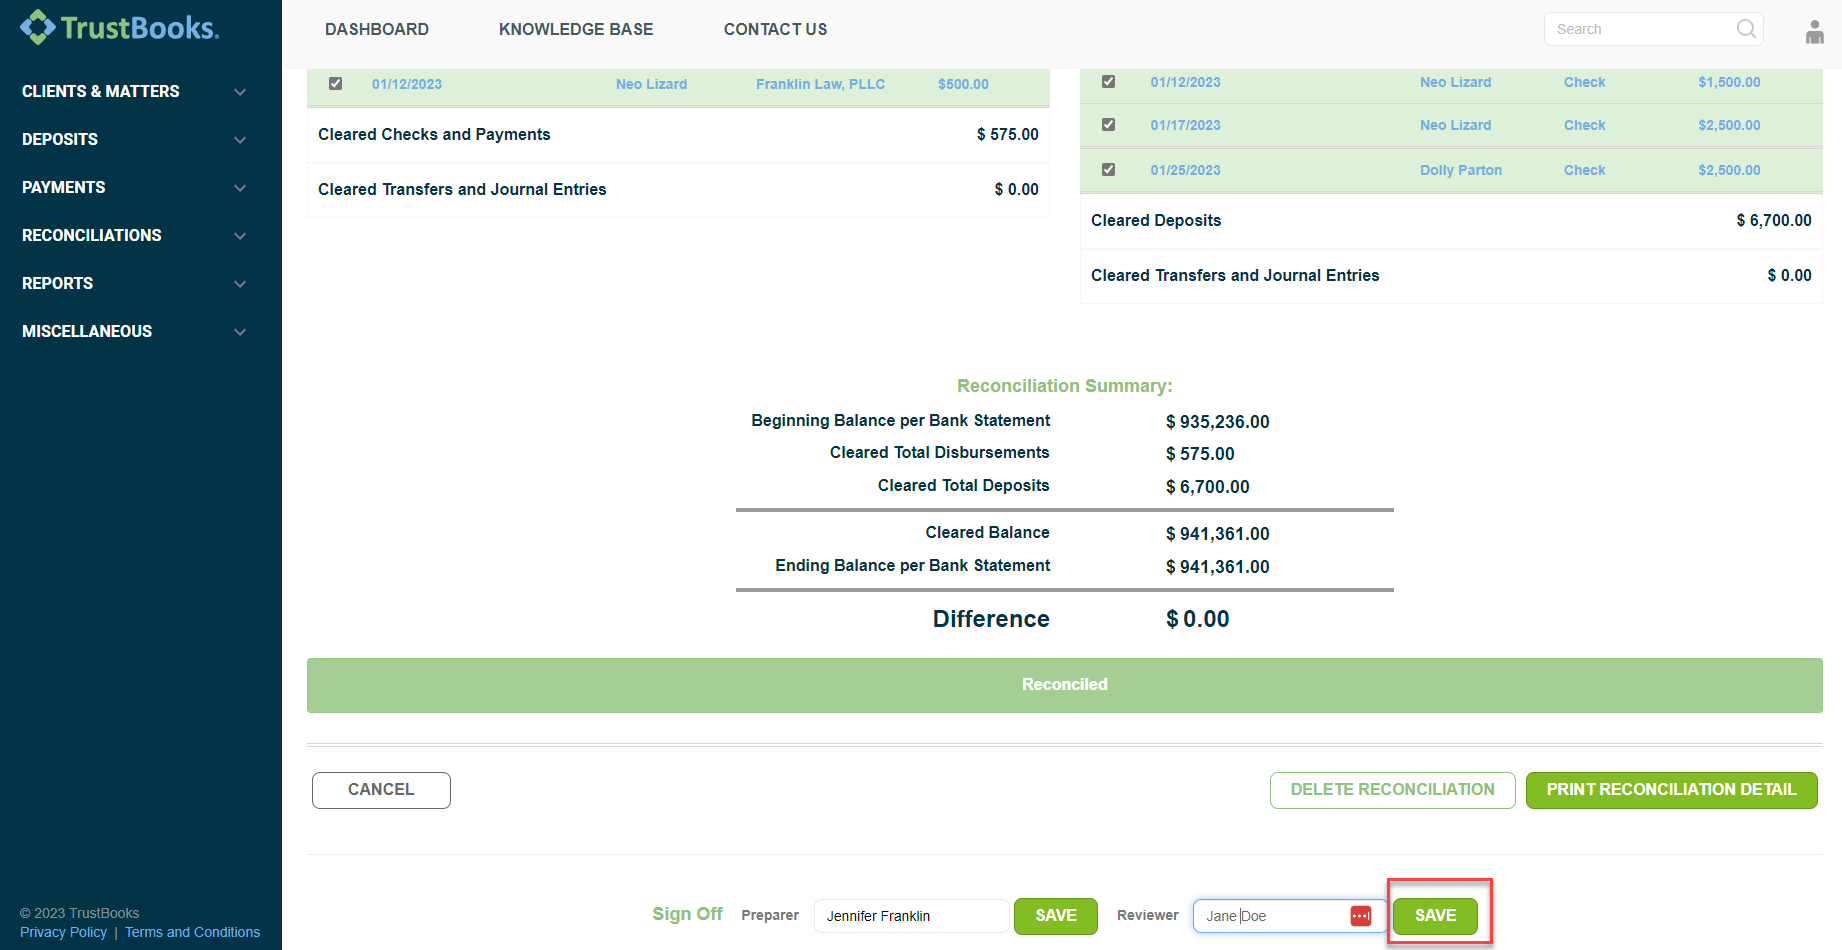
Task: Click the $500.00 payment amount
Action: [x=963, y=84]
